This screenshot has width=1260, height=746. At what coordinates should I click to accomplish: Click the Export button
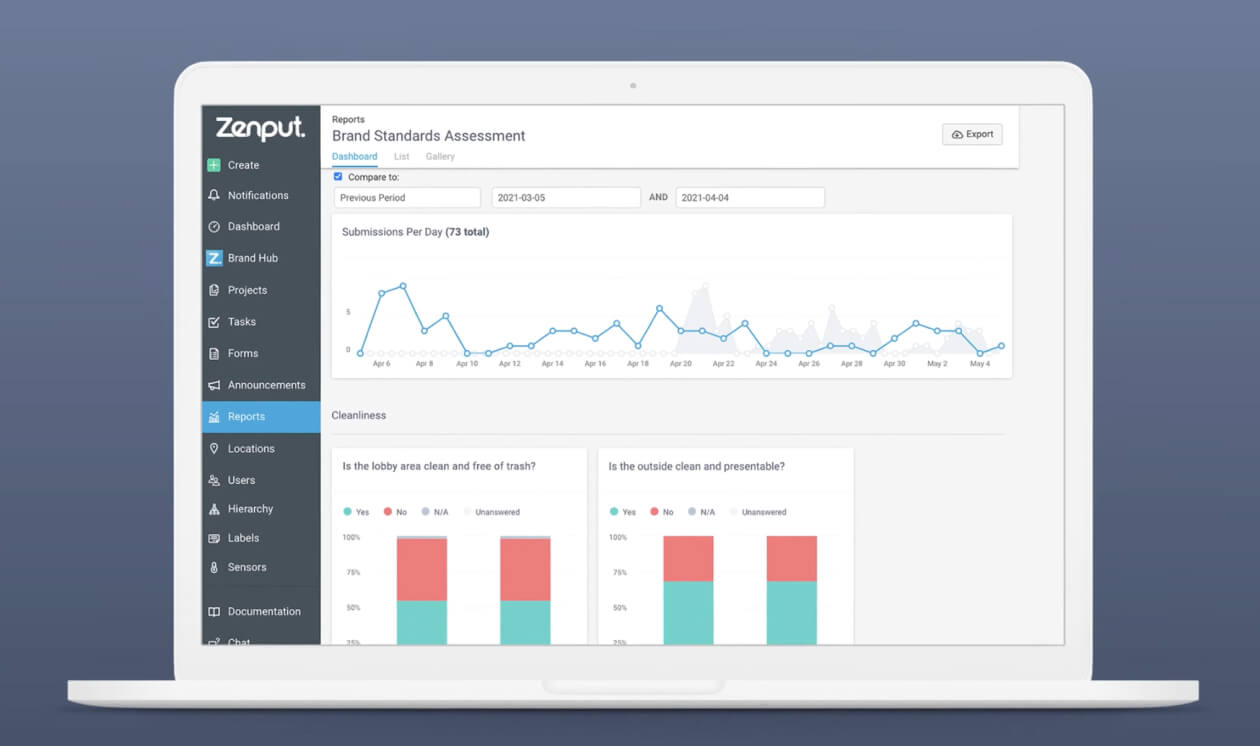click(972, 133)
